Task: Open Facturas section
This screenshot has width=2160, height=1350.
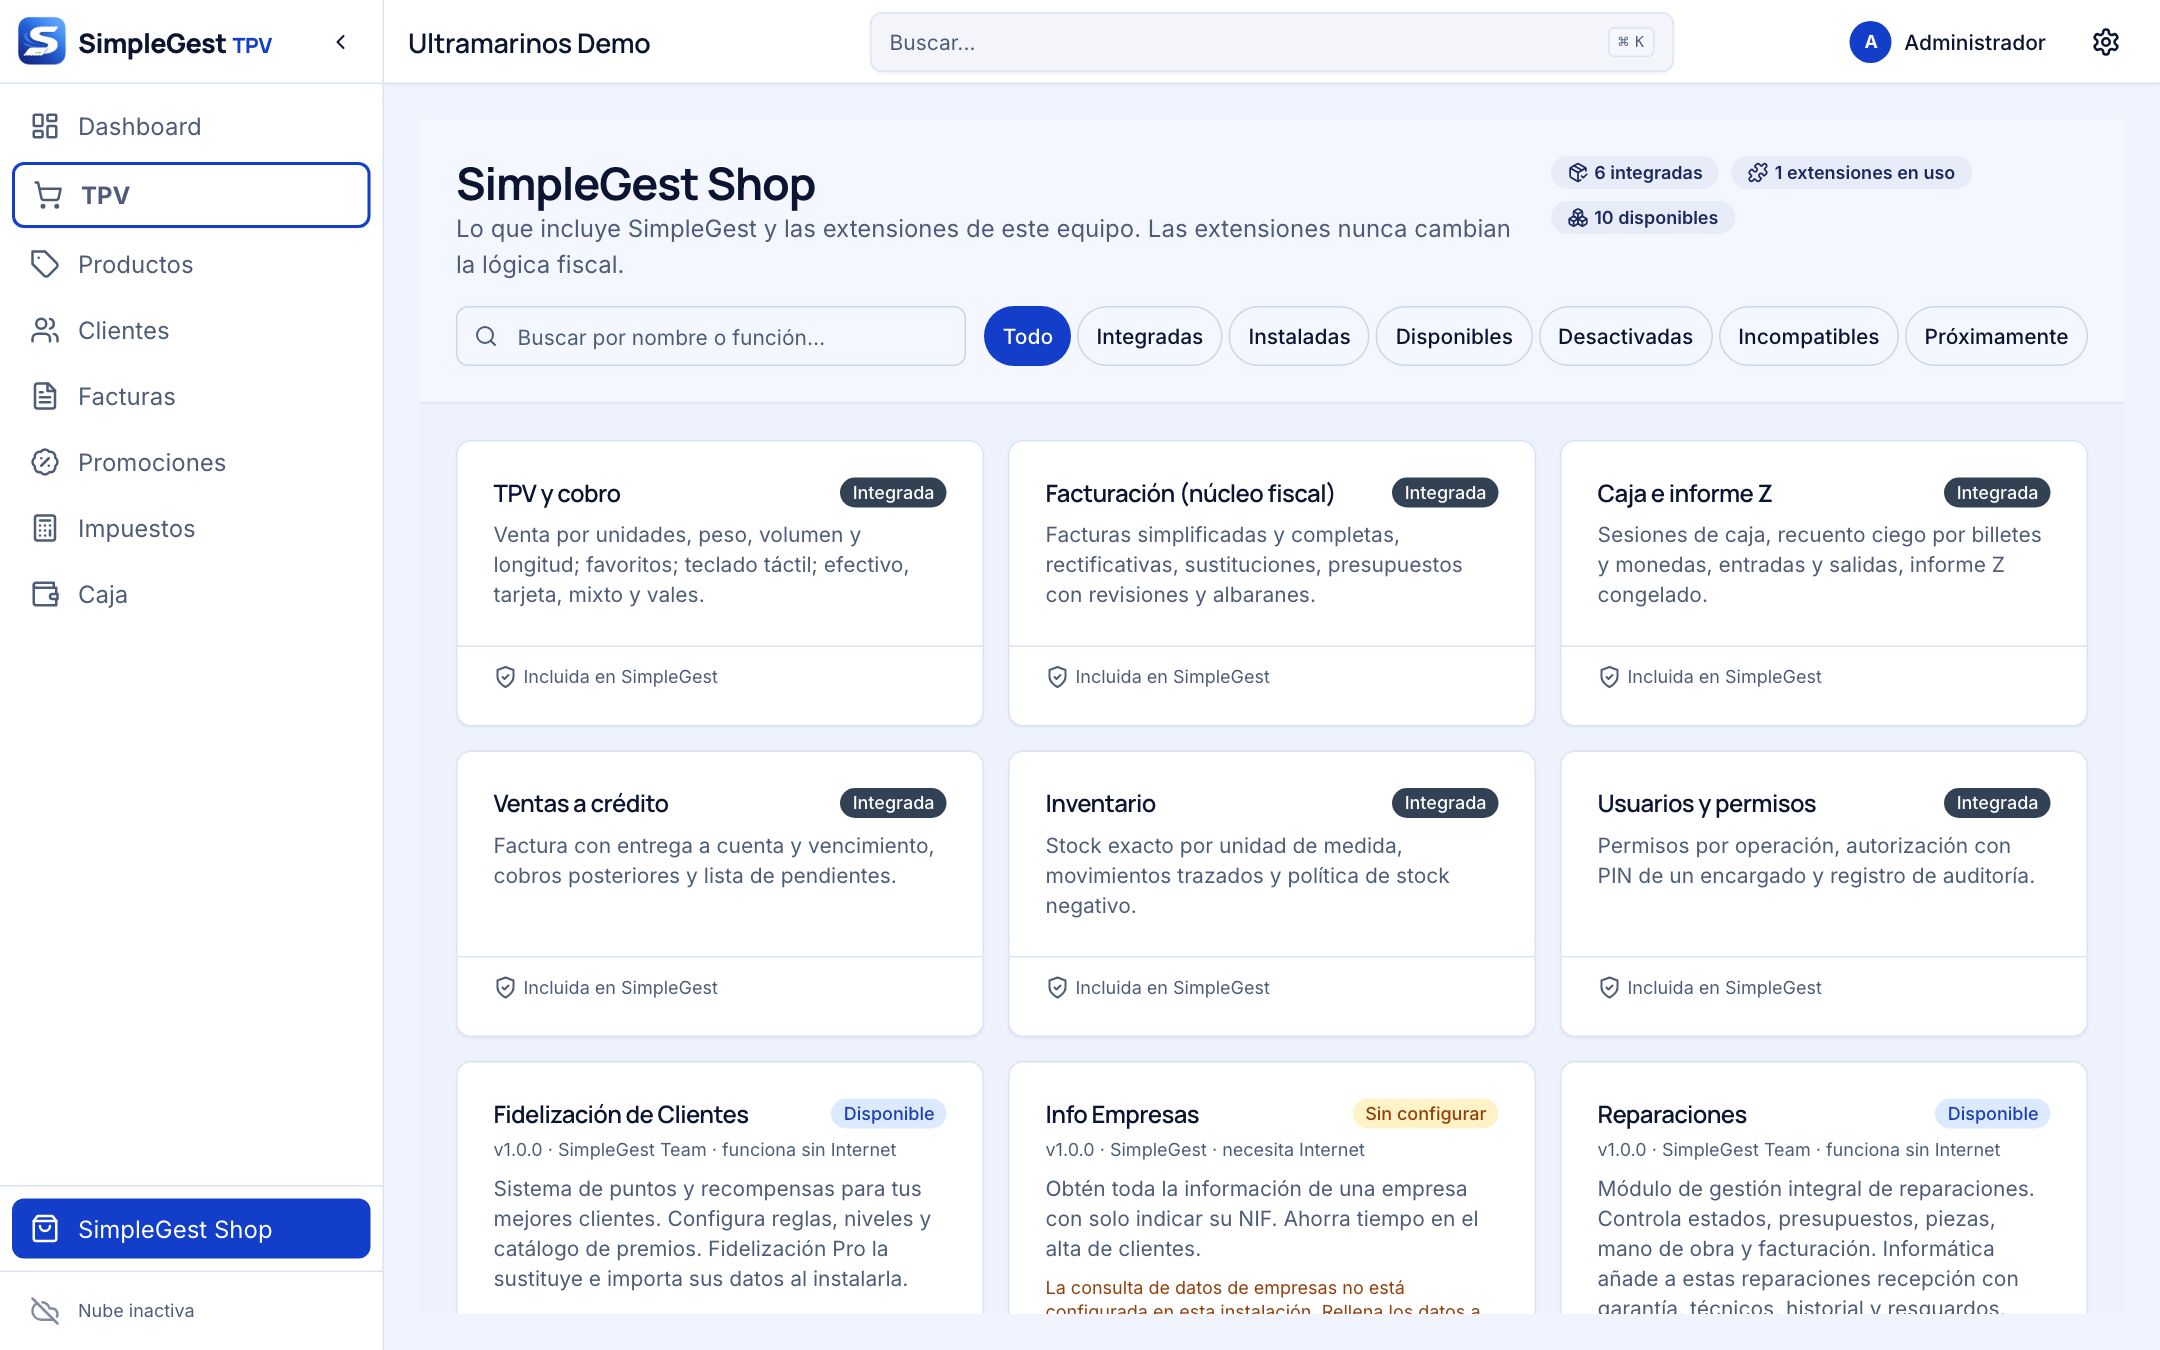Action: point(191,396)
